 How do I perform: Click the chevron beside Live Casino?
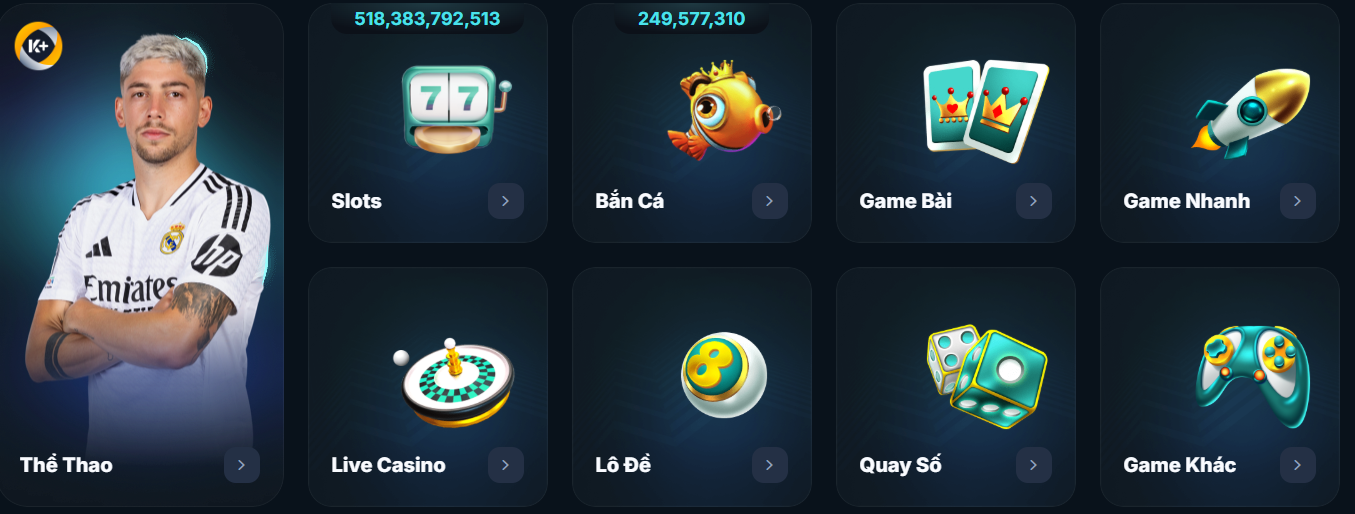click(506, 465)
